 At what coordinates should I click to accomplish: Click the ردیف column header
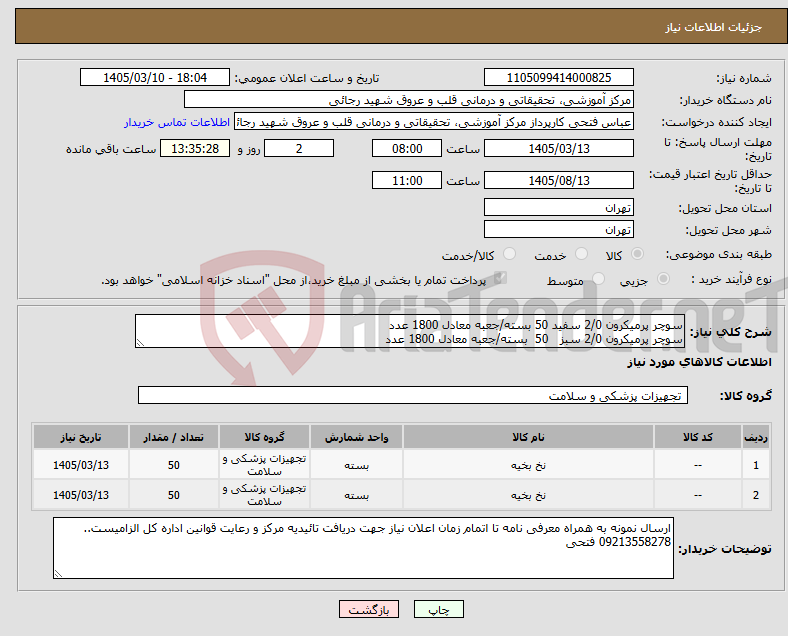(755, 437)
